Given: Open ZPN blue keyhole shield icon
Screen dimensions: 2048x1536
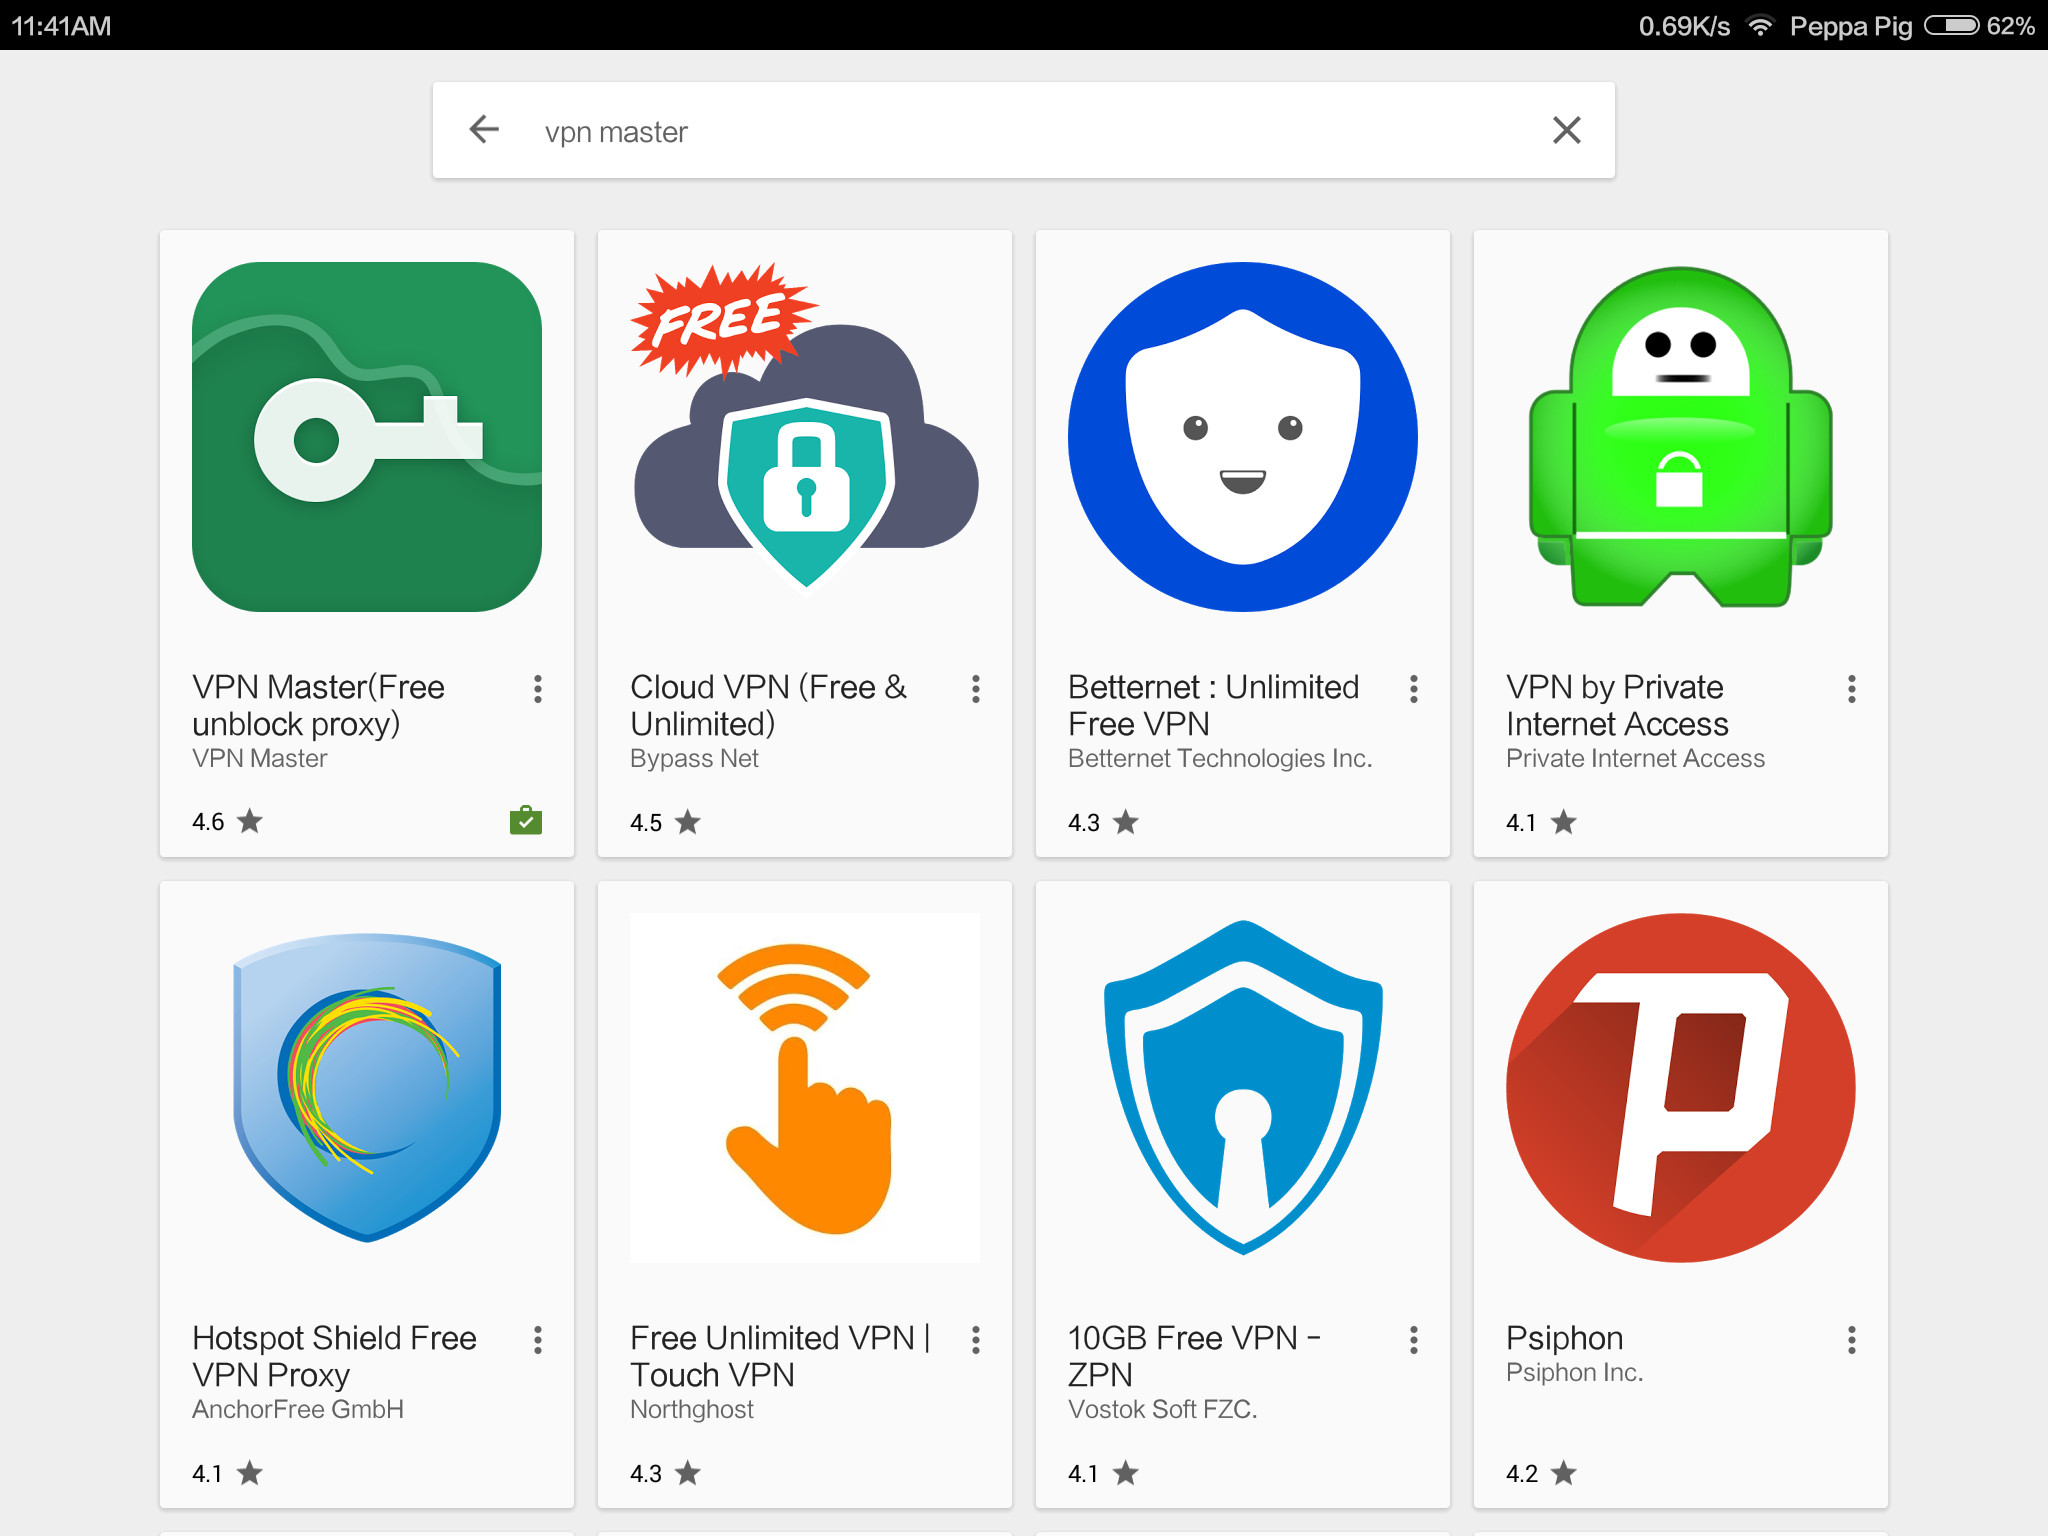Looking at the screenshot, I should [1243, 1088].
